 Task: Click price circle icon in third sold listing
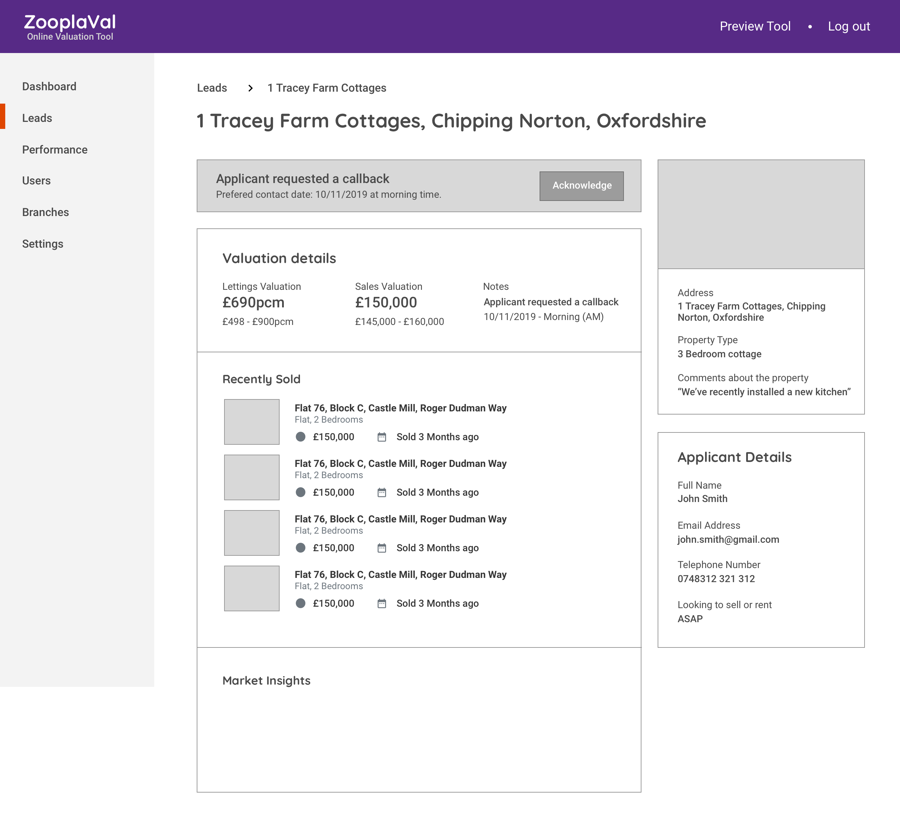[x=300, y=548]
